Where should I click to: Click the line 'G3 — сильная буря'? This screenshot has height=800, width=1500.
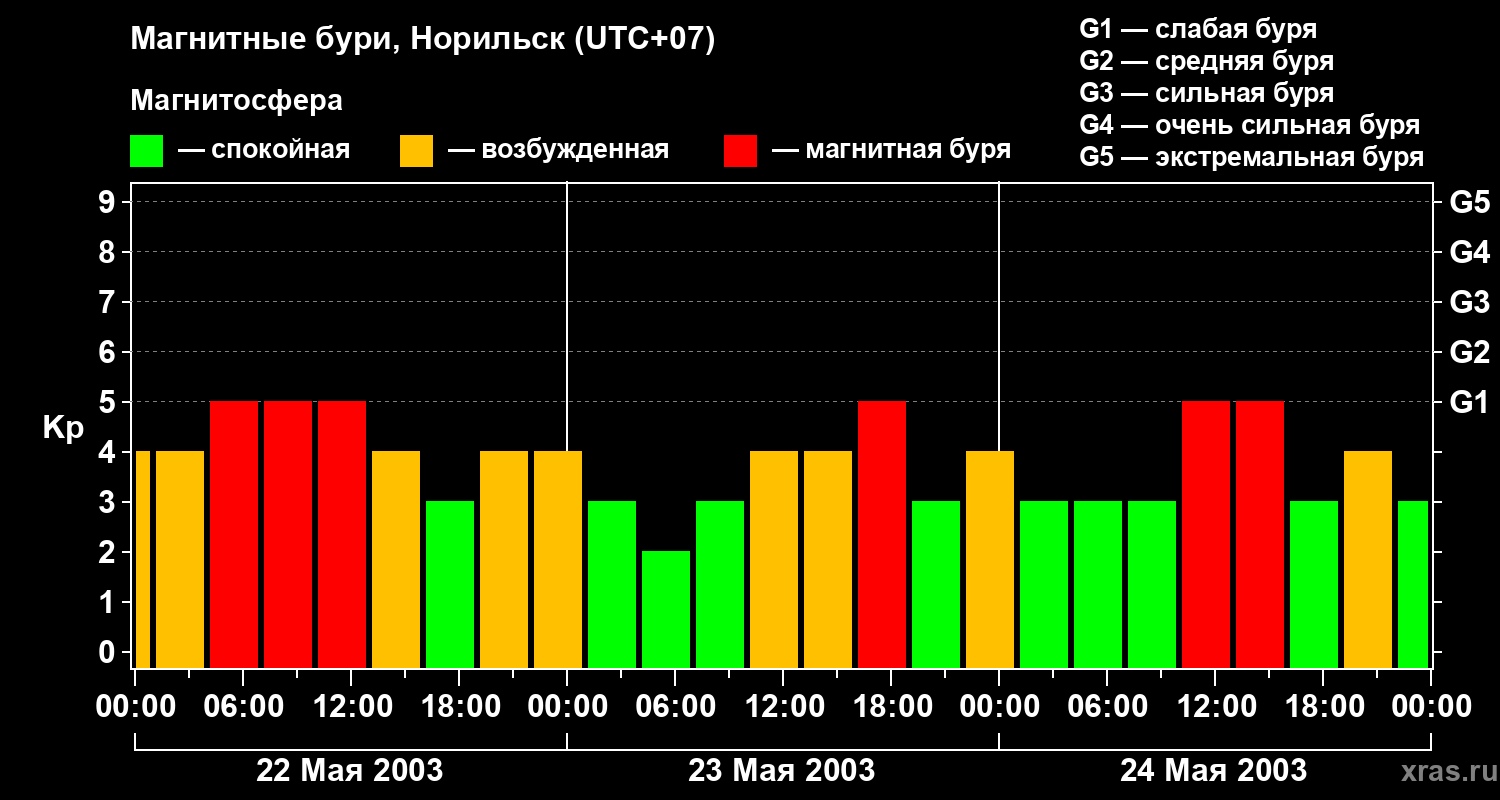[1207, 93]
